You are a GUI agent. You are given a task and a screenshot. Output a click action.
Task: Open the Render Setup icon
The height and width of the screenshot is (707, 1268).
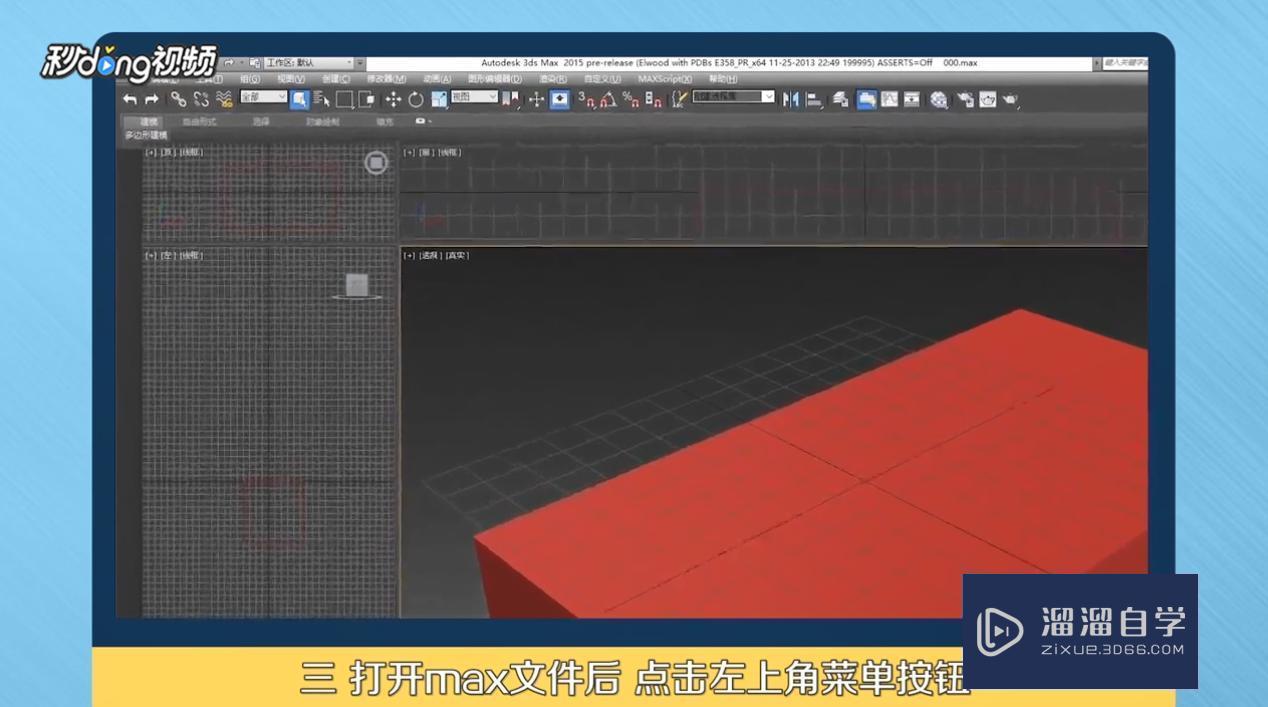(x=966, y=99)
